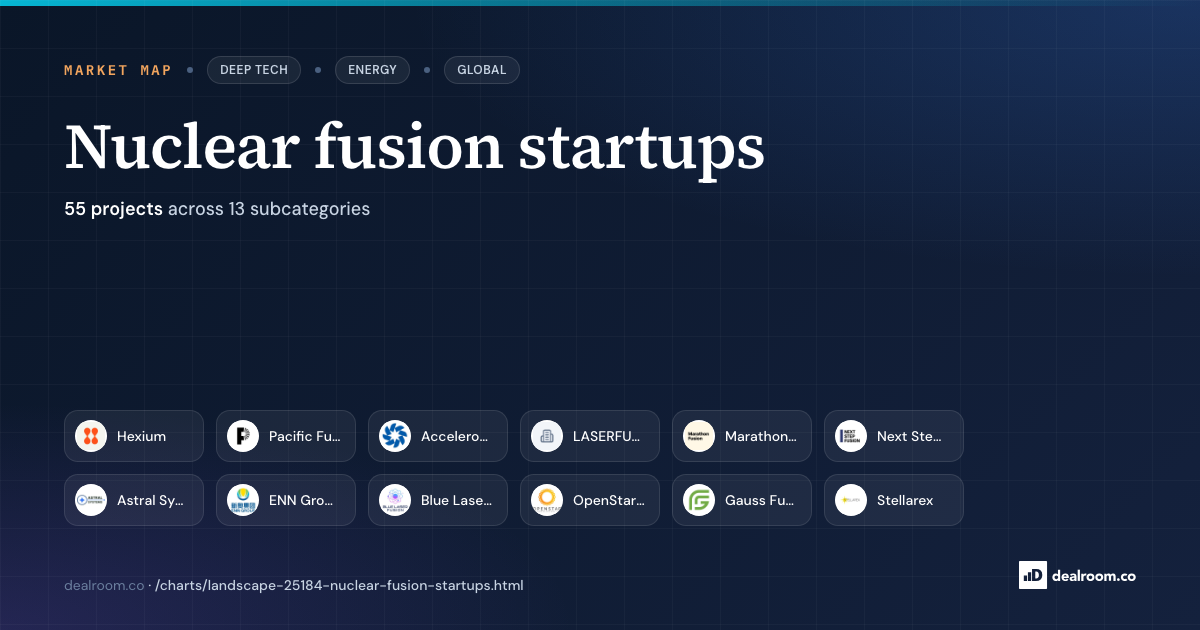Click the landscape-25184 chart URL path

point(339,585)
